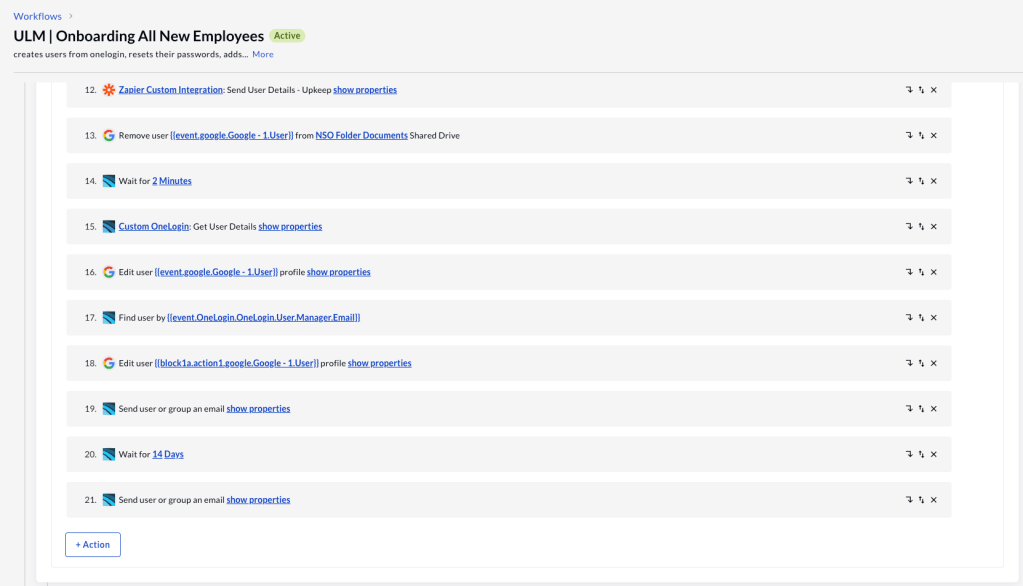Click the Google icon on step 13
Viewport: 1023px width, 586px height.
[109, 135]
